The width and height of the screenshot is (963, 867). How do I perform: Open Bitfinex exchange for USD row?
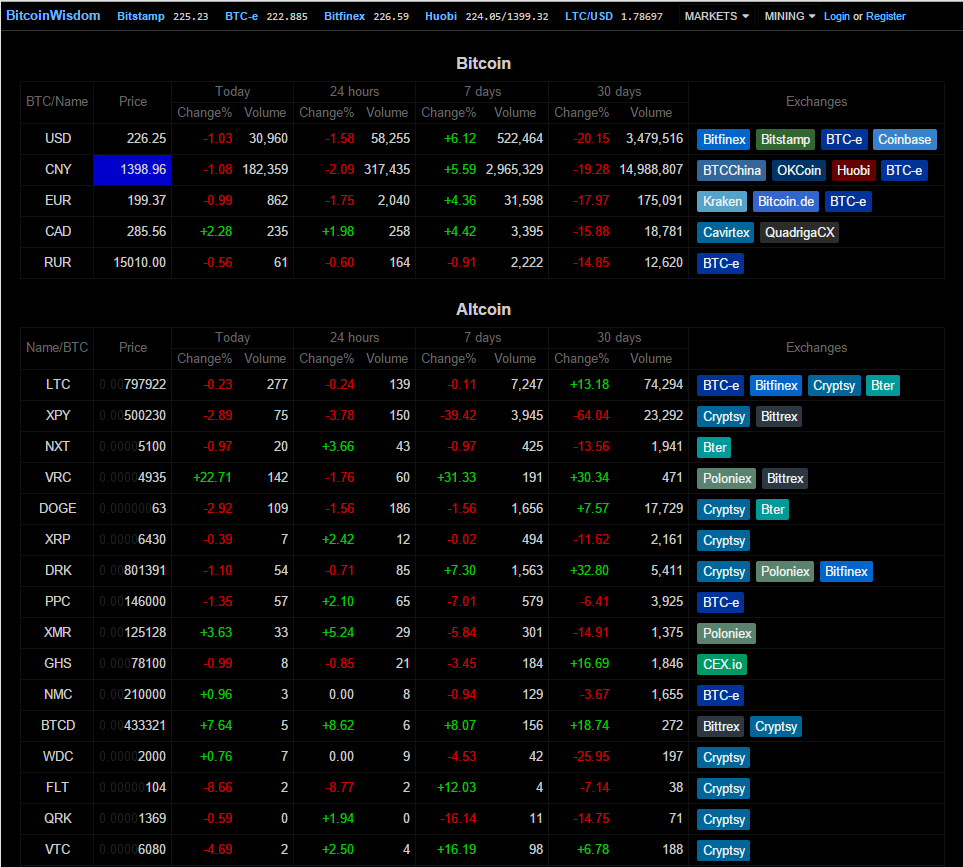(x=723, y=139)
